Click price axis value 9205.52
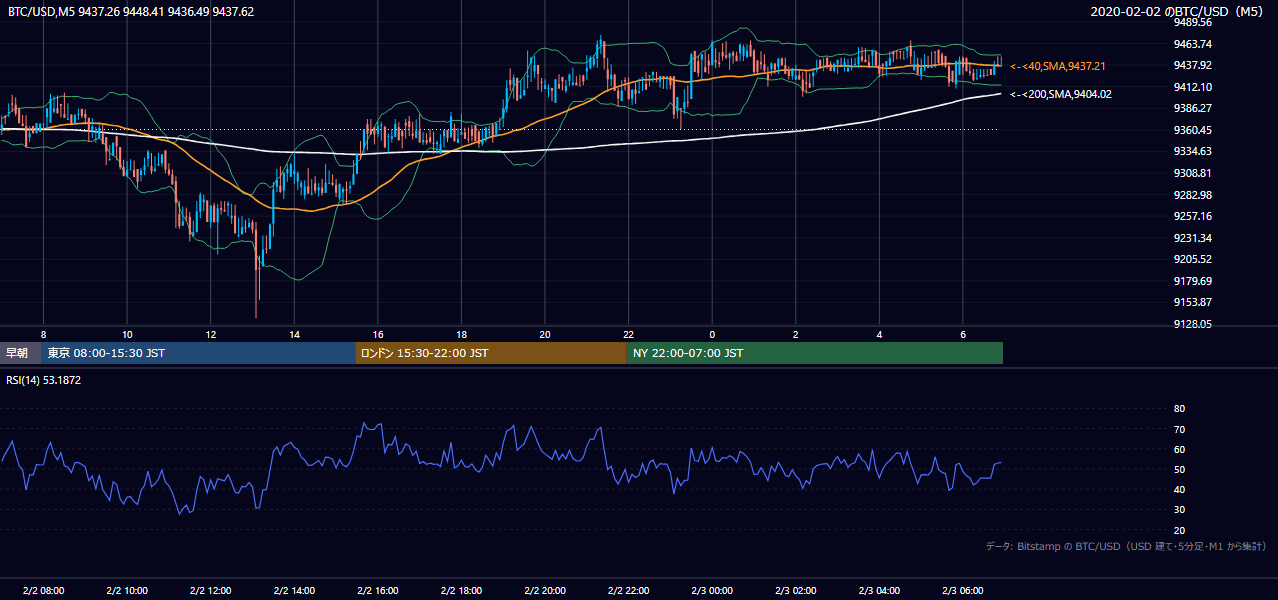Image resolution: width=1278 pixels, height=600 pixels. [1192, 259]
